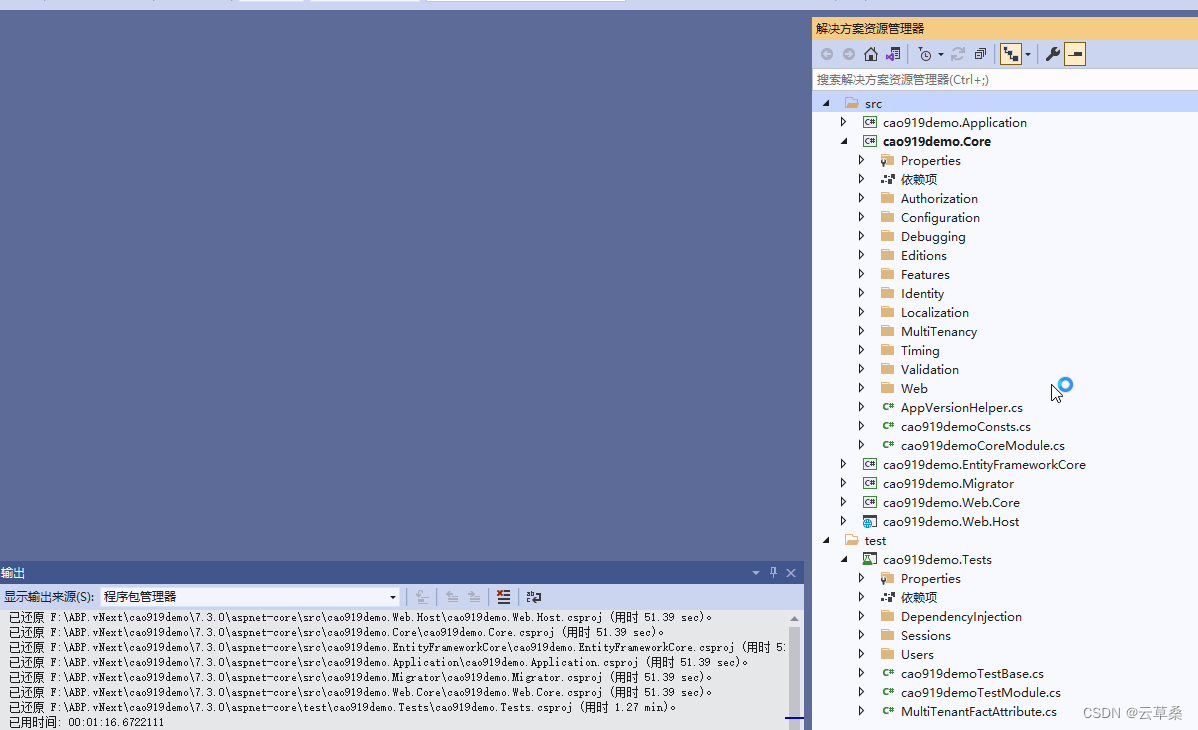This screenshot has height=730, width=1198.
Task: Expand the cao919demo.Application project
Action: point(843,122)
